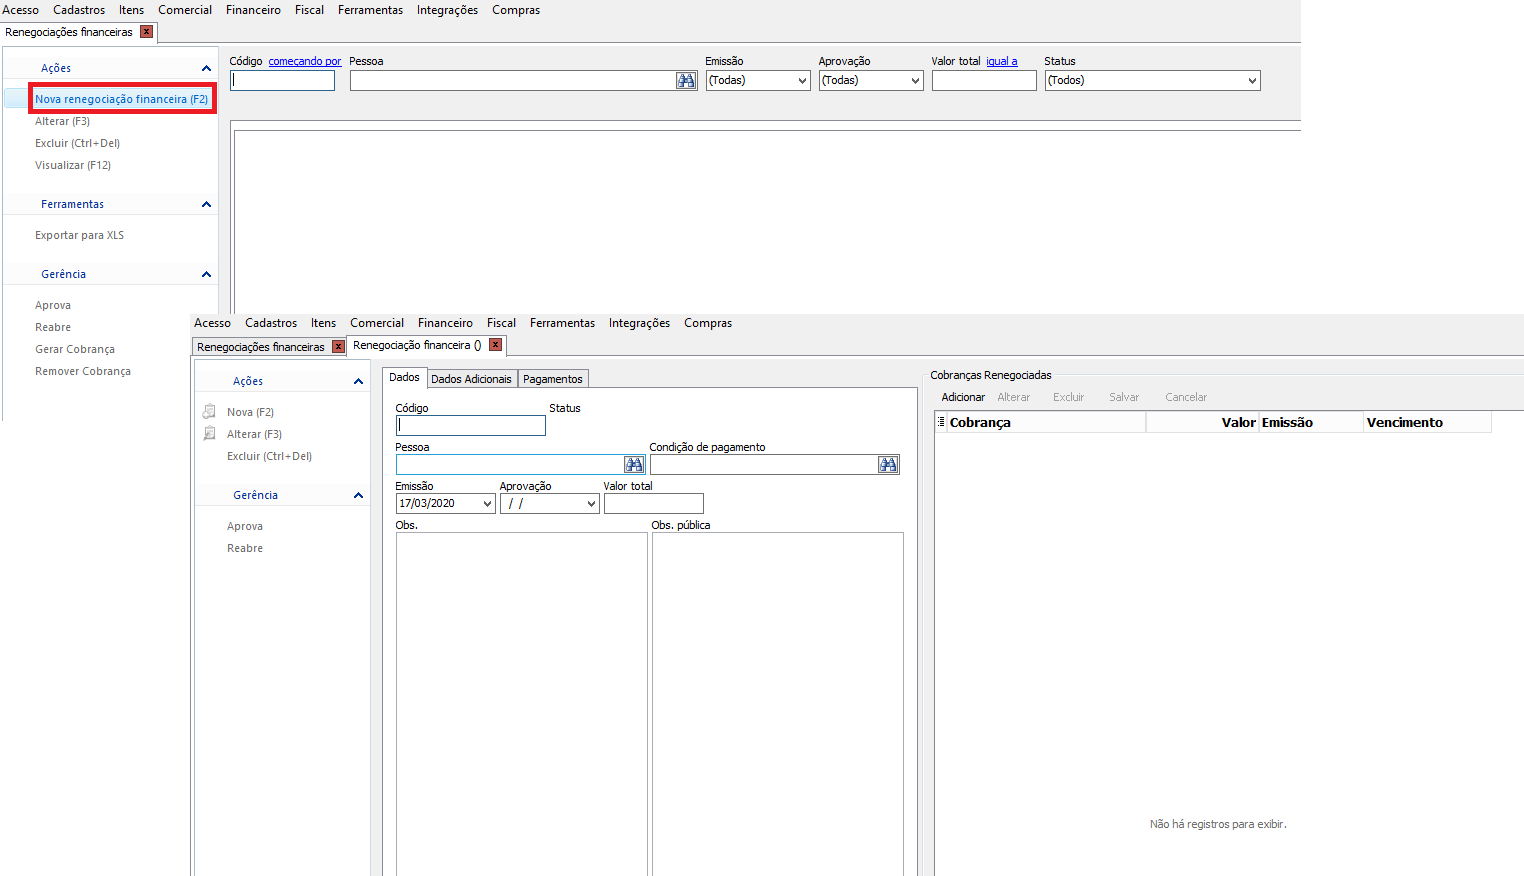The width and height of the screenshot is (1524, 876).
Task: Open the column chooser icon left of Cobrança header
Action: (x=941, y=422)
